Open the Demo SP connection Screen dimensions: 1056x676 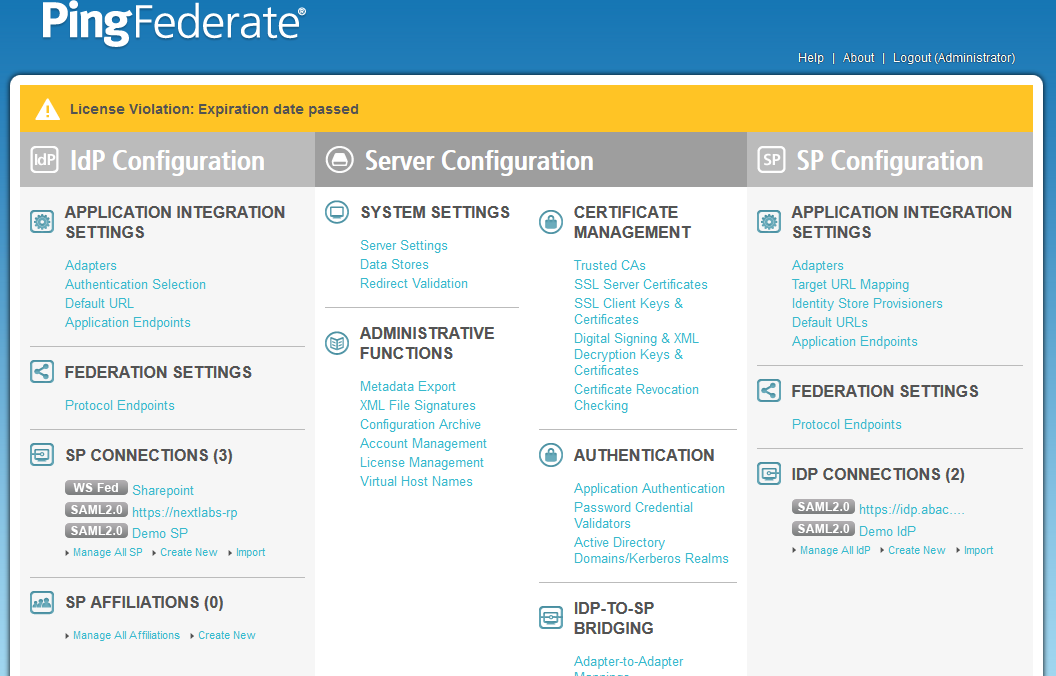tap(160, 533)
